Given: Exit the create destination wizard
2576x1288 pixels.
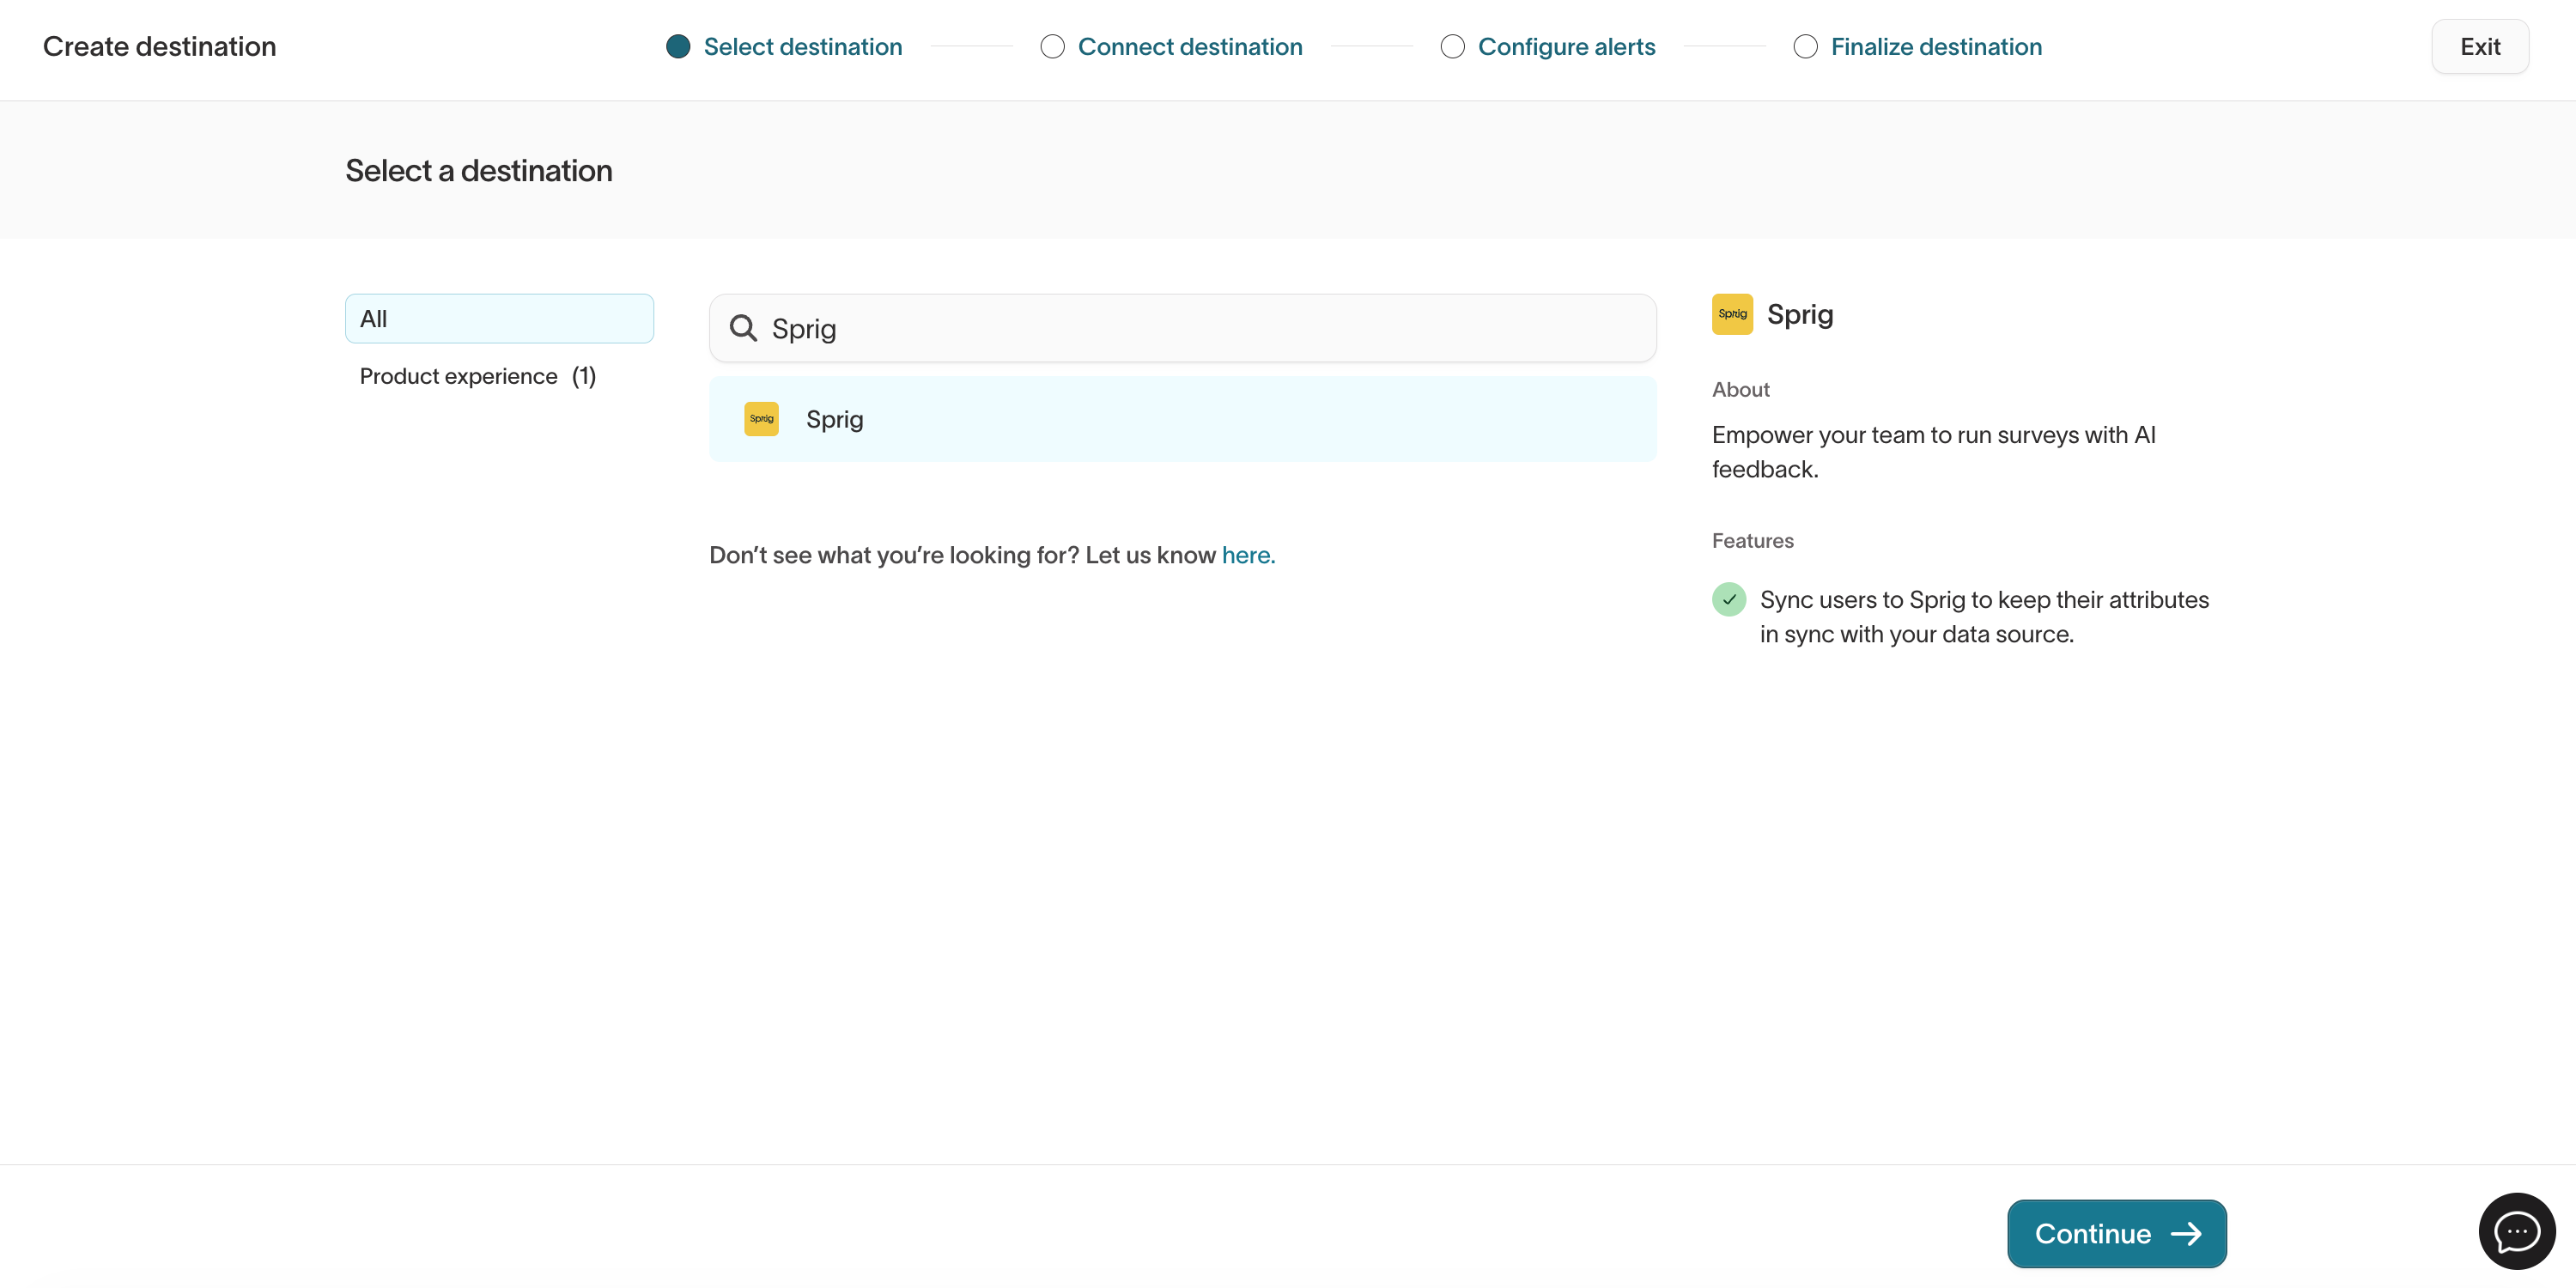Looking at the screenshot, I should (2480, 47).
